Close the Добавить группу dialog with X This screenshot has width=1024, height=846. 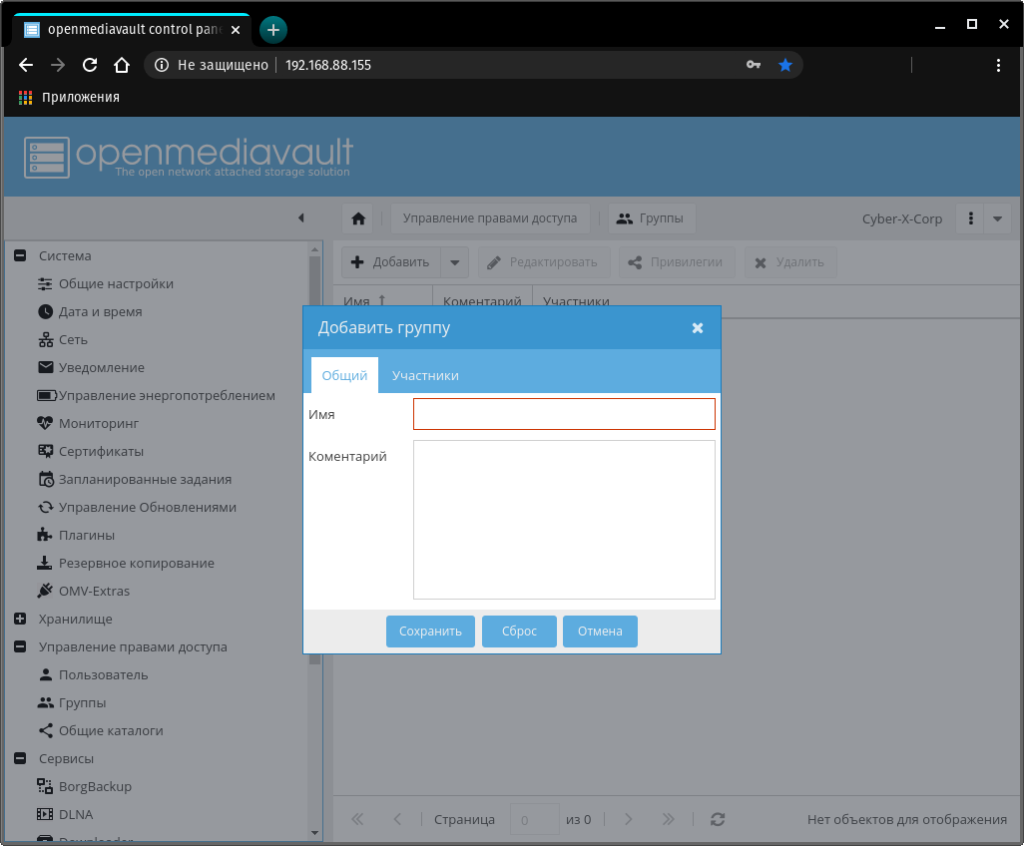click(697, 328)
